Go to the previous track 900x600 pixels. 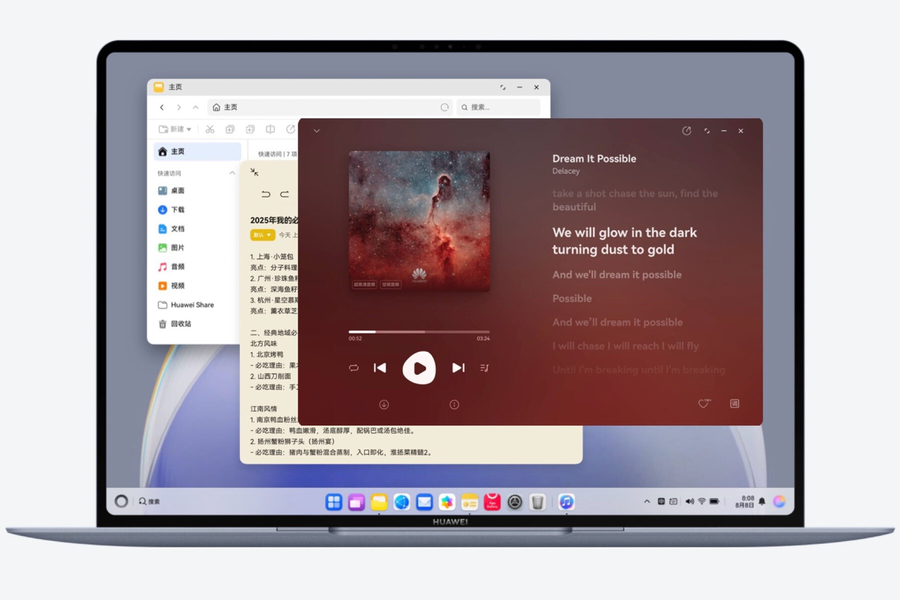coord(380,367)
